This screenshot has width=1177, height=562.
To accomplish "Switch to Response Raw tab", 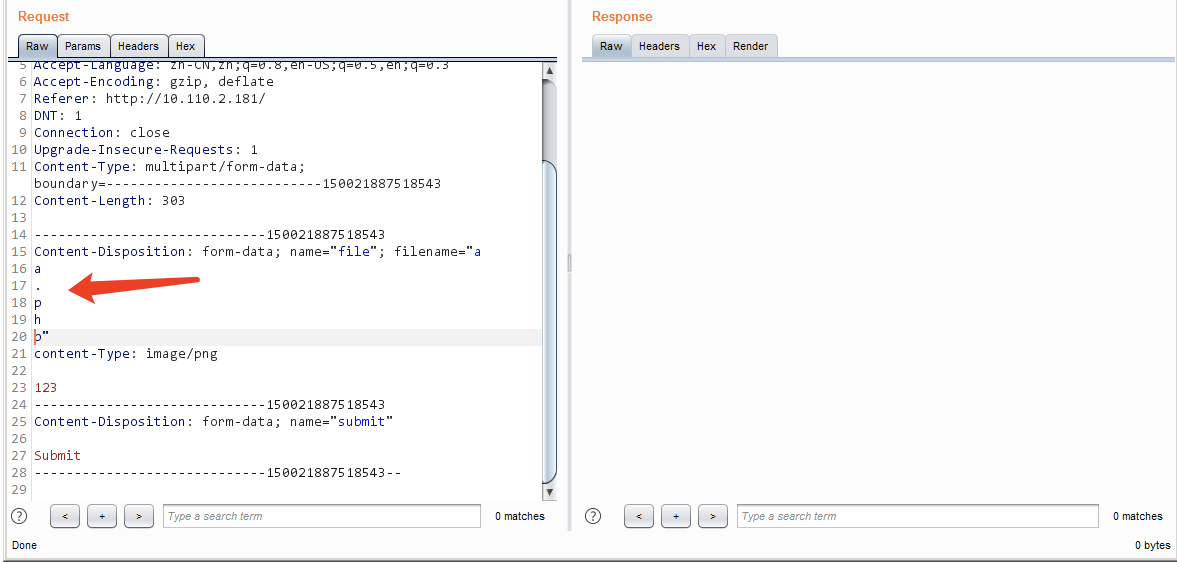I will click(x=611, y=46).
